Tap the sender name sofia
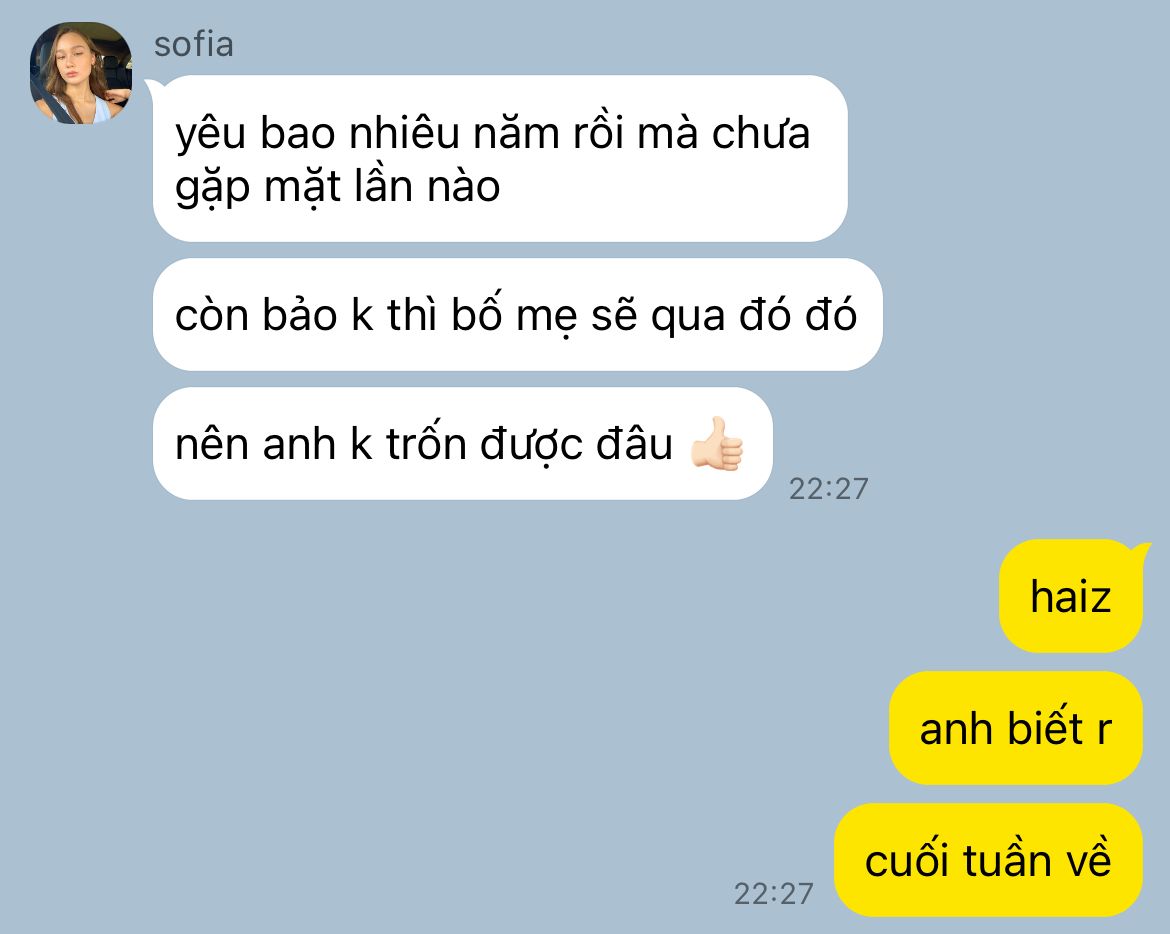The height and width of the screenshot is (934, 1170). tap(193, 45)
